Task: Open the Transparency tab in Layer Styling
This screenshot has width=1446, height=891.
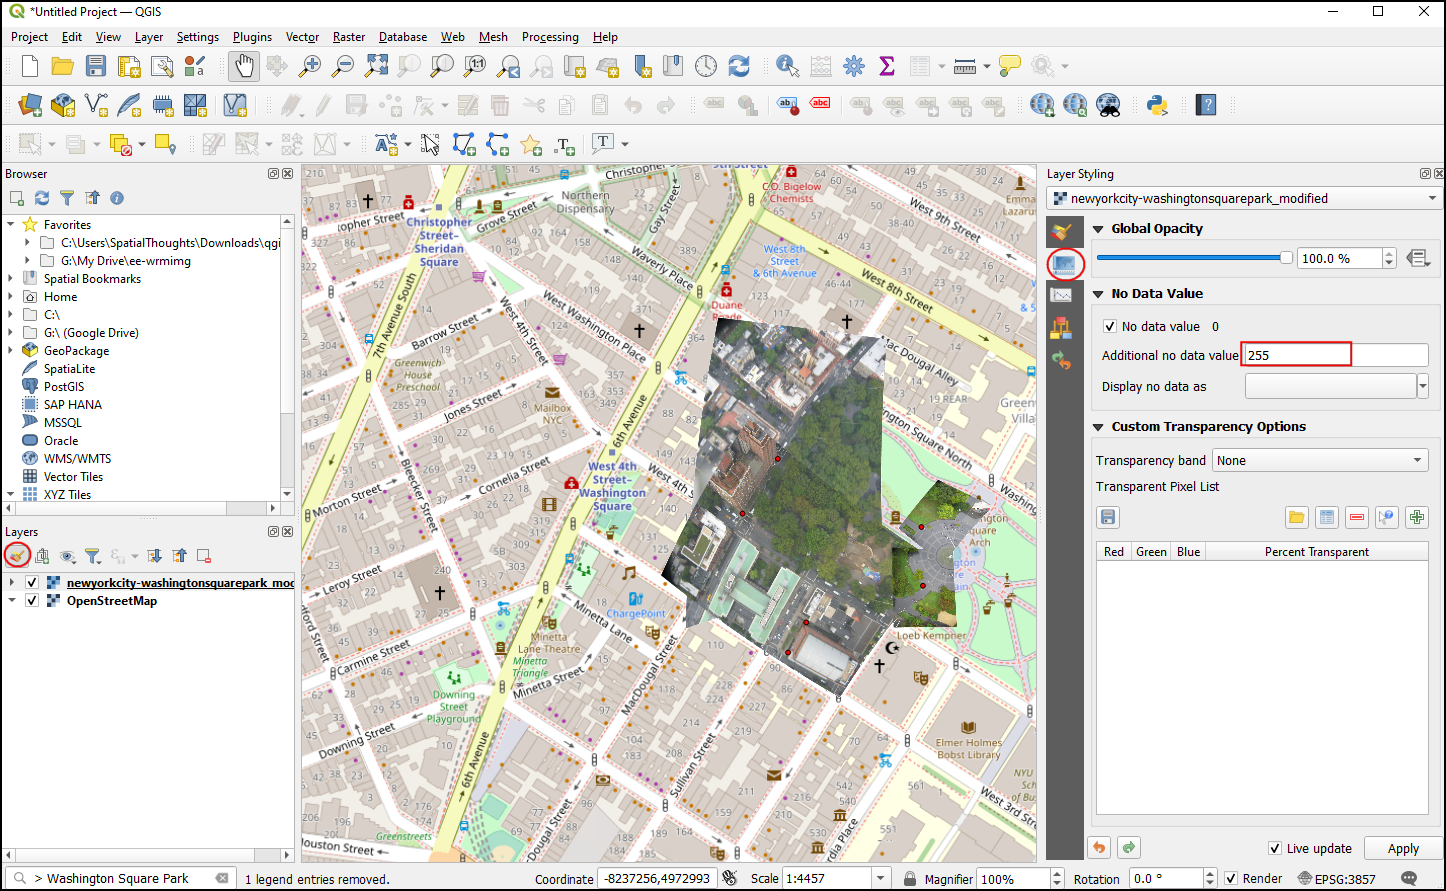Action: click(x=1063, y=264)
